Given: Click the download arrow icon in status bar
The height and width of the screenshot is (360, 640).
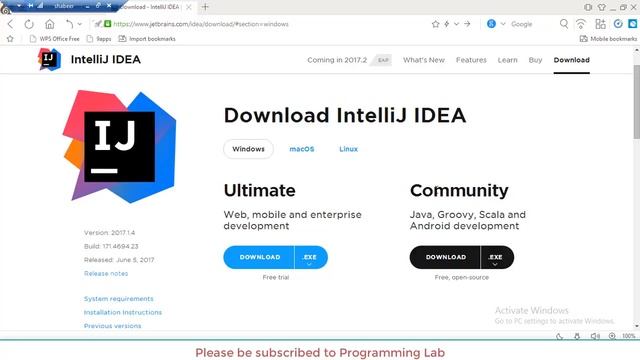Looking at the screenshot, I should pyautogui.click(x=577, y=336).
